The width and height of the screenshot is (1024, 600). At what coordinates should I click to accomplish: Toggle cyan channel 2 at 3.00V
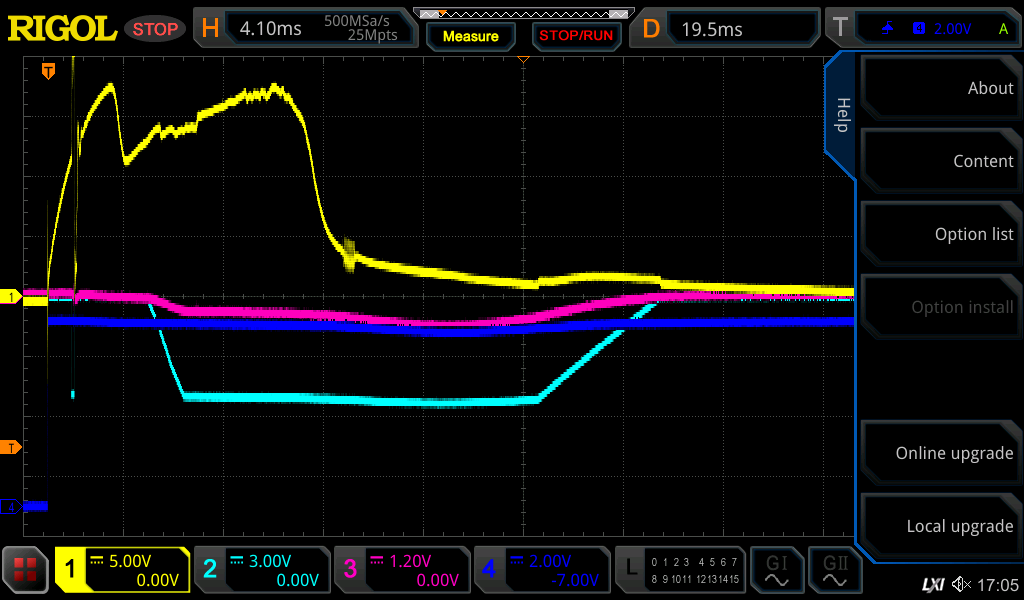click(x=262, y=570)
